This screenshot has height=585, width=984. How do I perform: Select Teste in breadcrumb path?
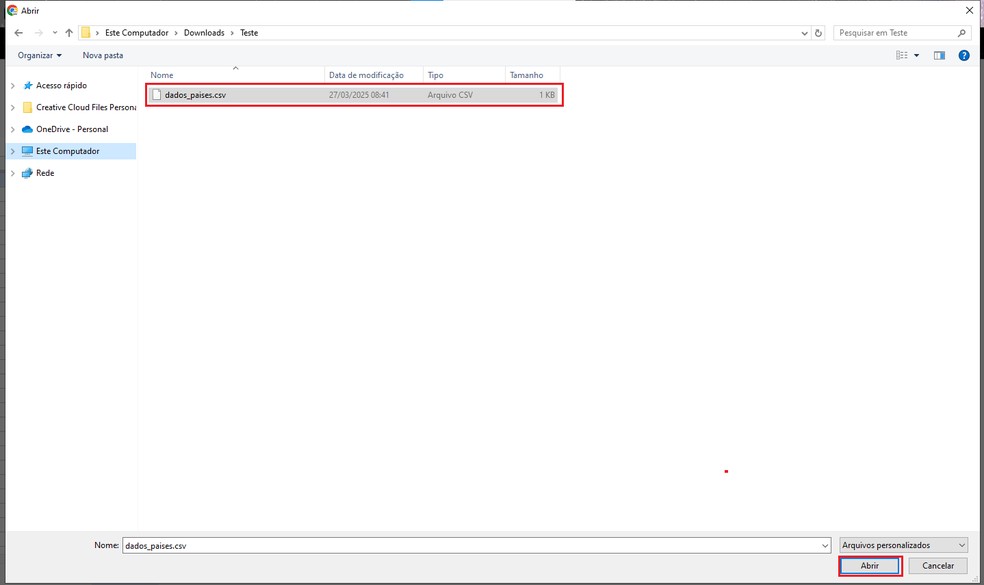[x=249, y=33]
